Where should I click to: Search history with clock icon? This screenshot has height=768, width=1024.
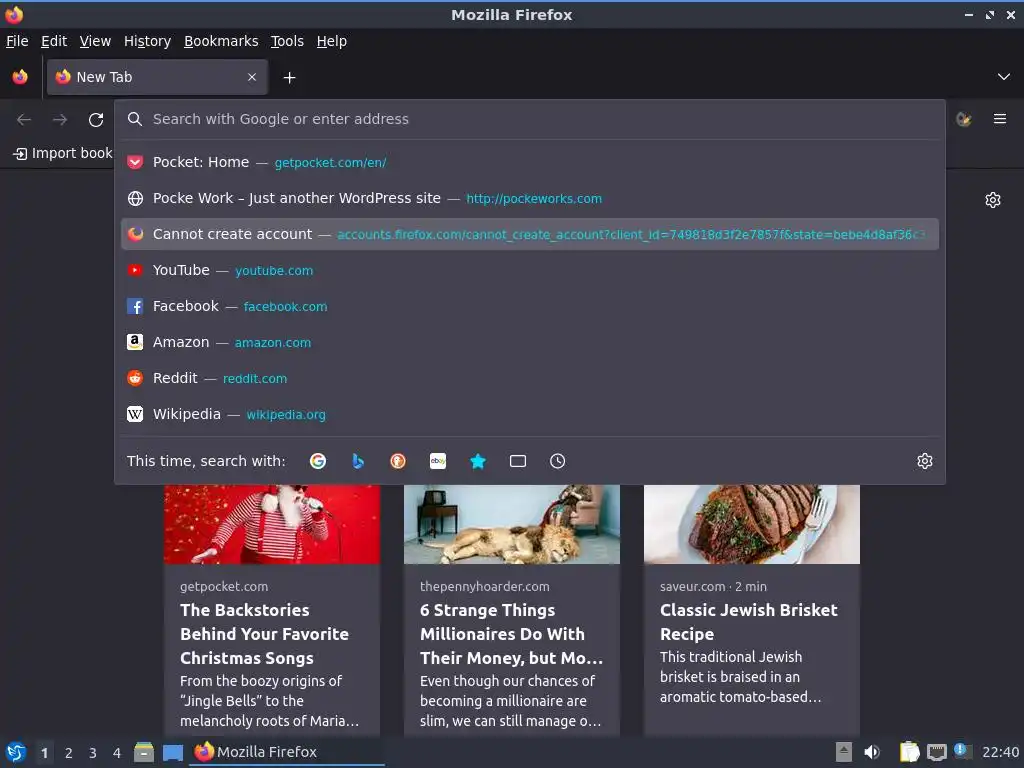(558, 461)
